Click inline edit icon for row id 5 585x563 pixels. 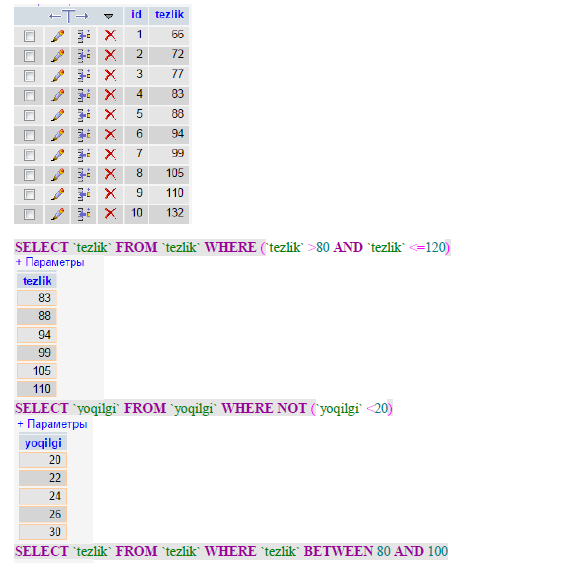point(84,115)
